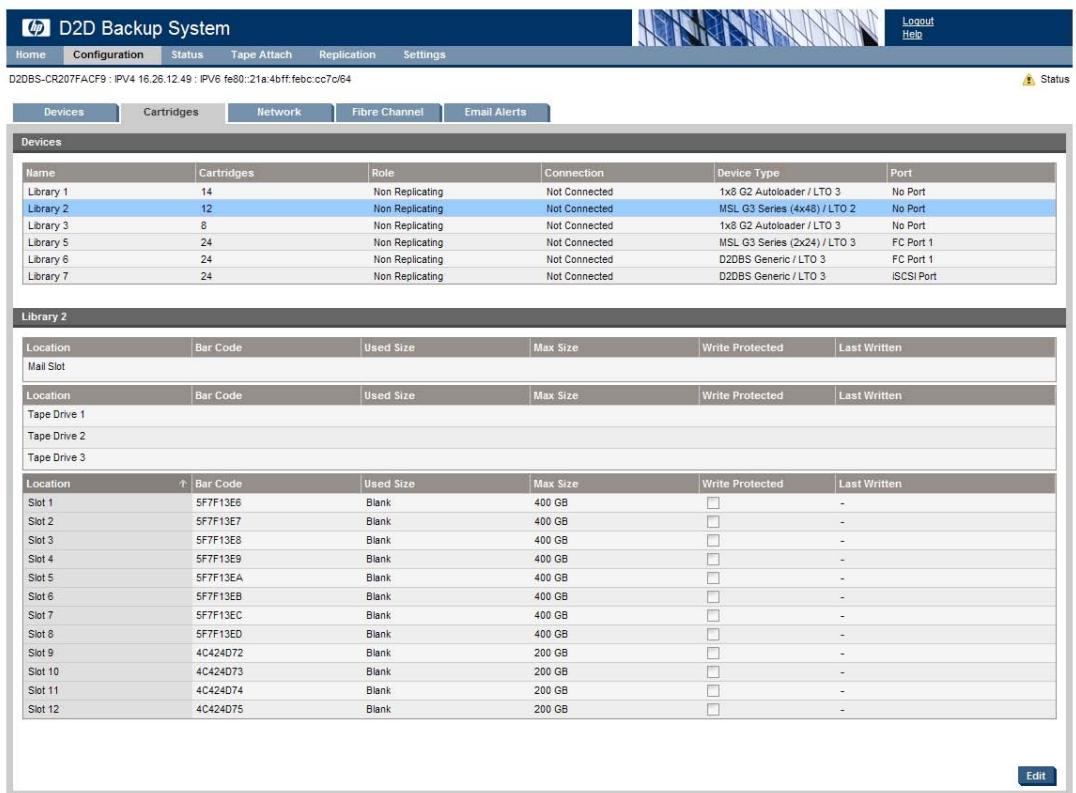Click the Status text beside warning icon
Viewport: 1076px width, 793px height.
click(x=1054, y=80)
